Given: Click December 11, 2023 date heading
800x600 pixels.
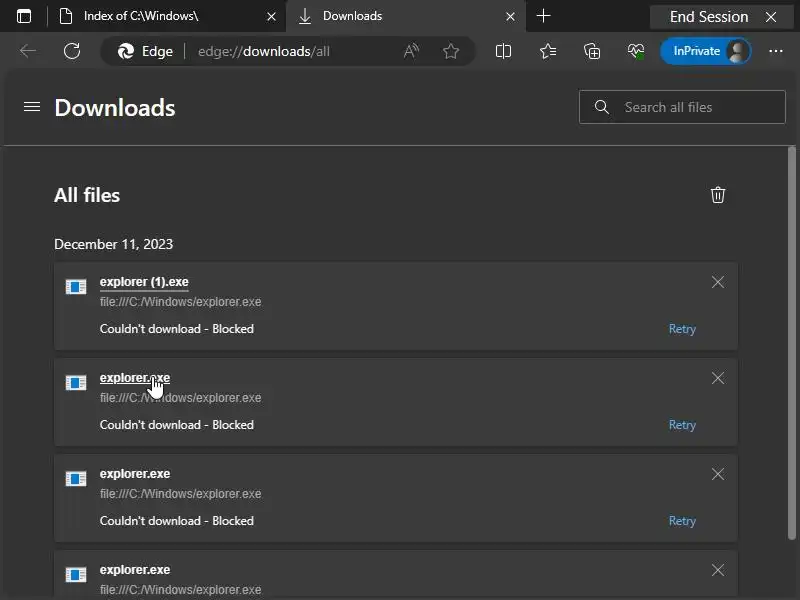Looking at the screenshot, I should tap(113, 244).
